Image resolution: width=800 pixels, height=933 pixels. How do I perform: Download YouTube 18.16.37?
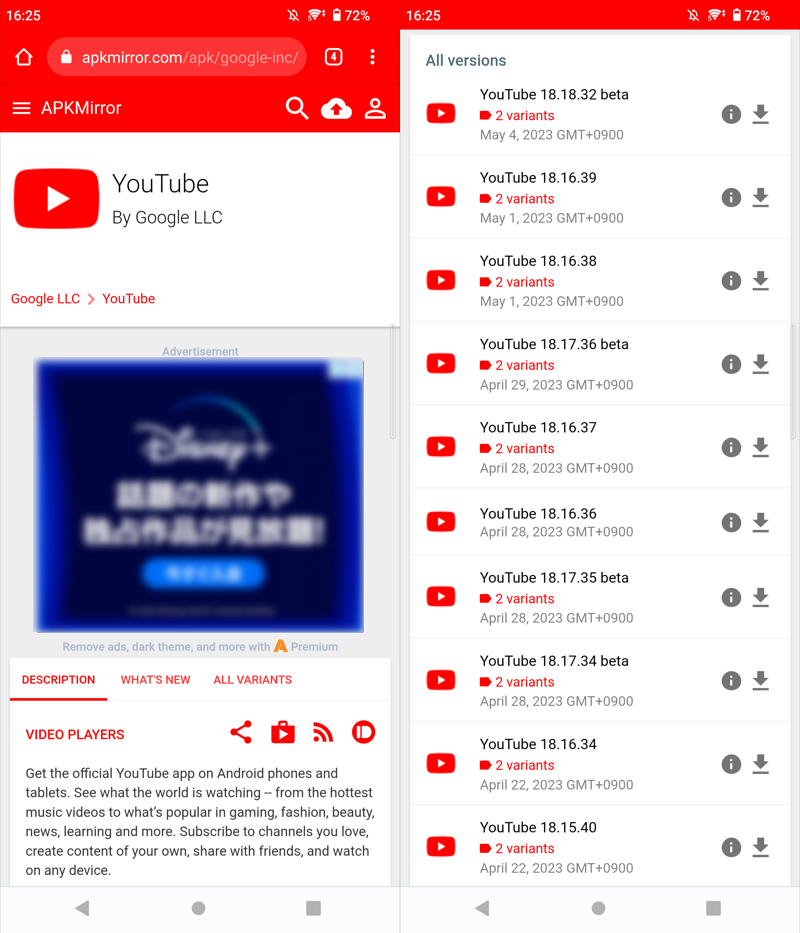pos(761,447)
